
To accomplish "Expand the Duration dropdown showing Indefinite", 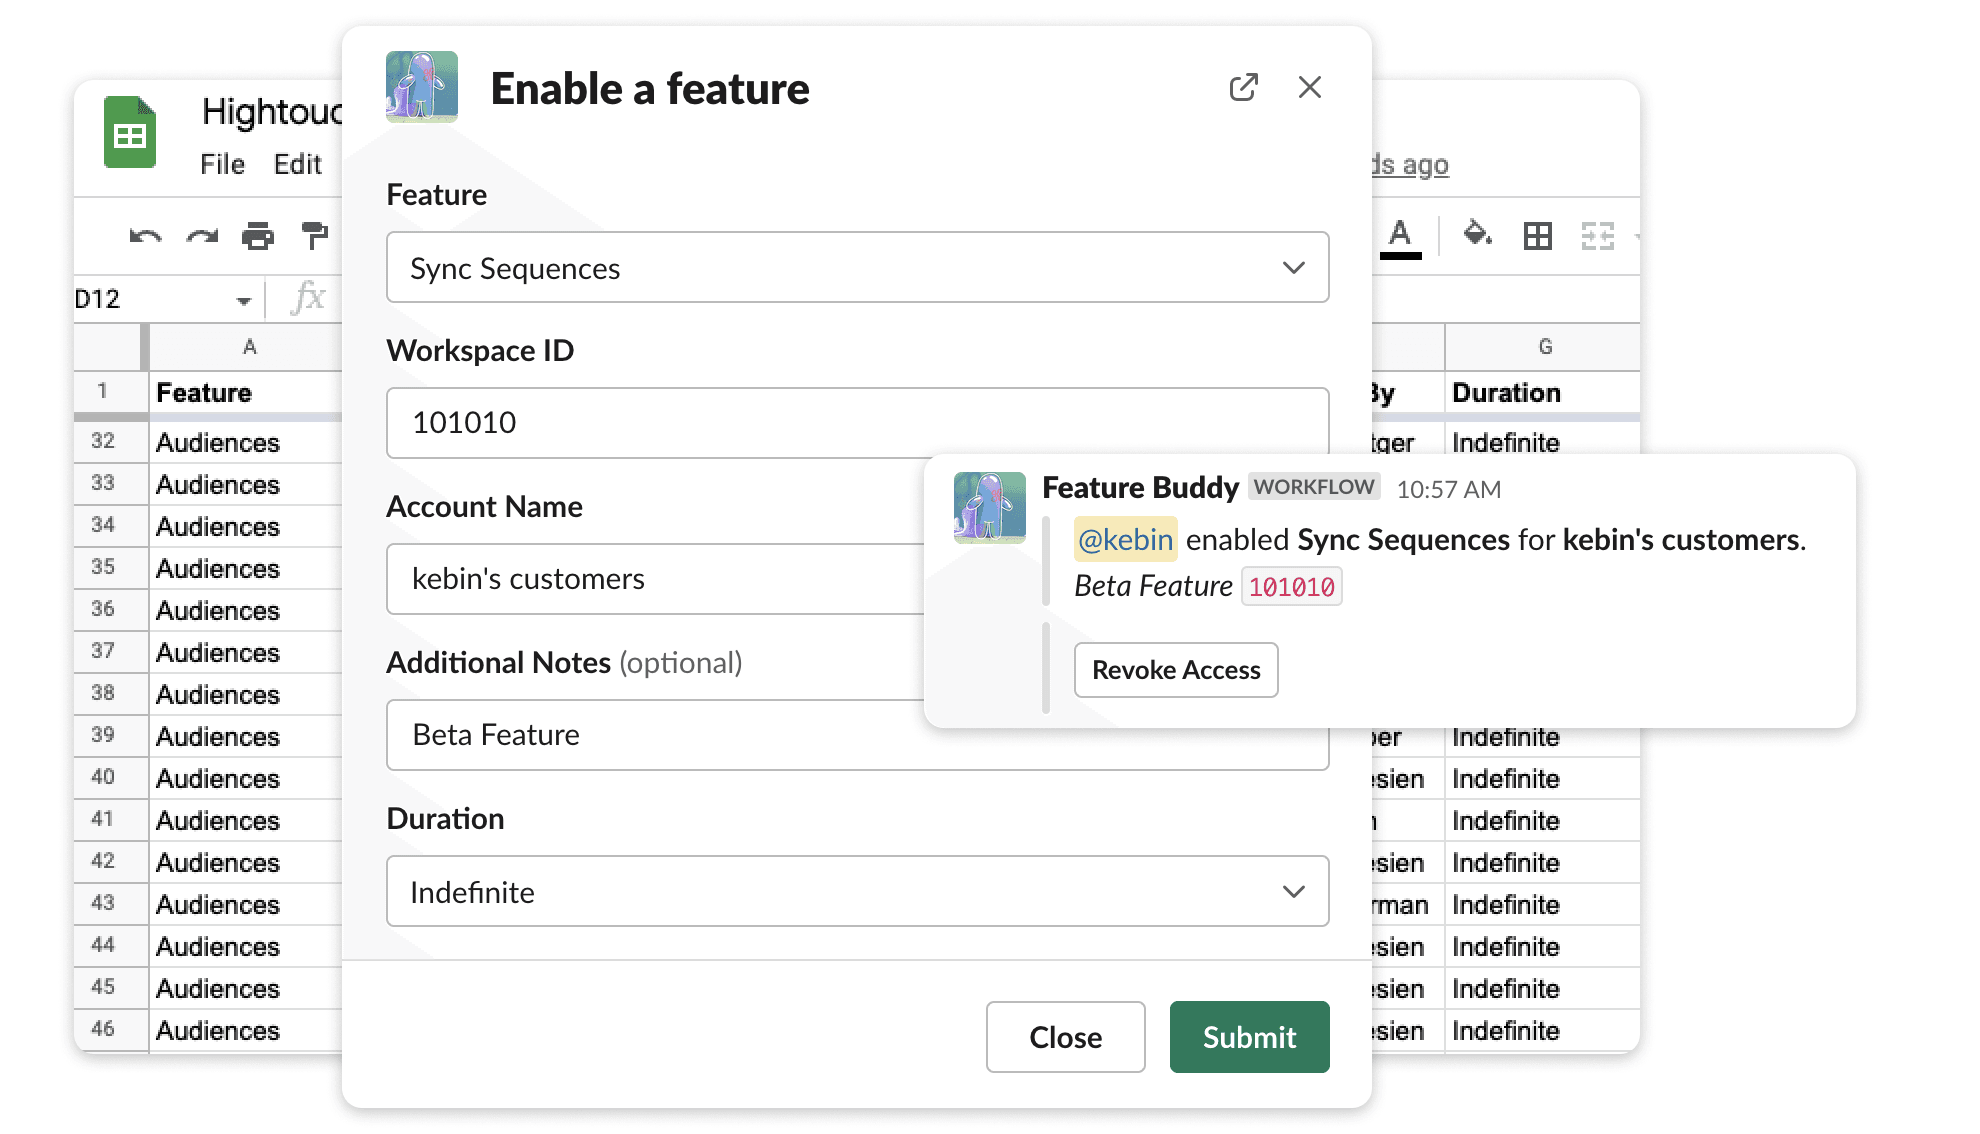I will click(857, 892).
